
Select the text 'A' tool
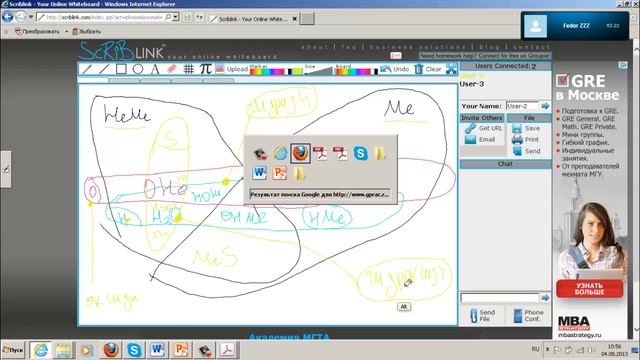click(x=155, y=69)
